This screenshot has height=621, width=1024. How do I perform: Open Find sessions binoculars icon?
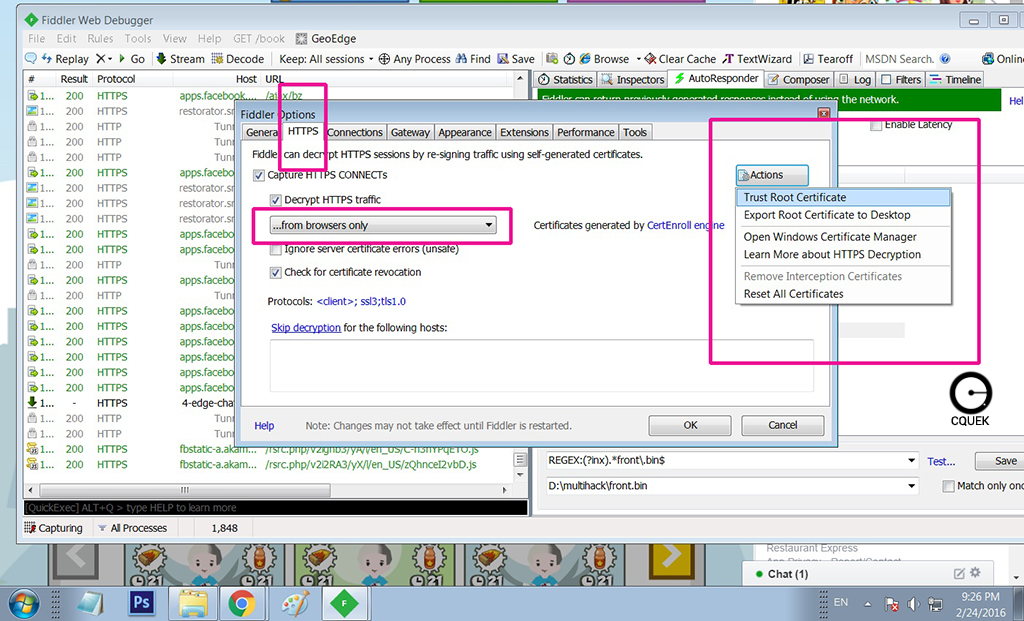[461, 59]
